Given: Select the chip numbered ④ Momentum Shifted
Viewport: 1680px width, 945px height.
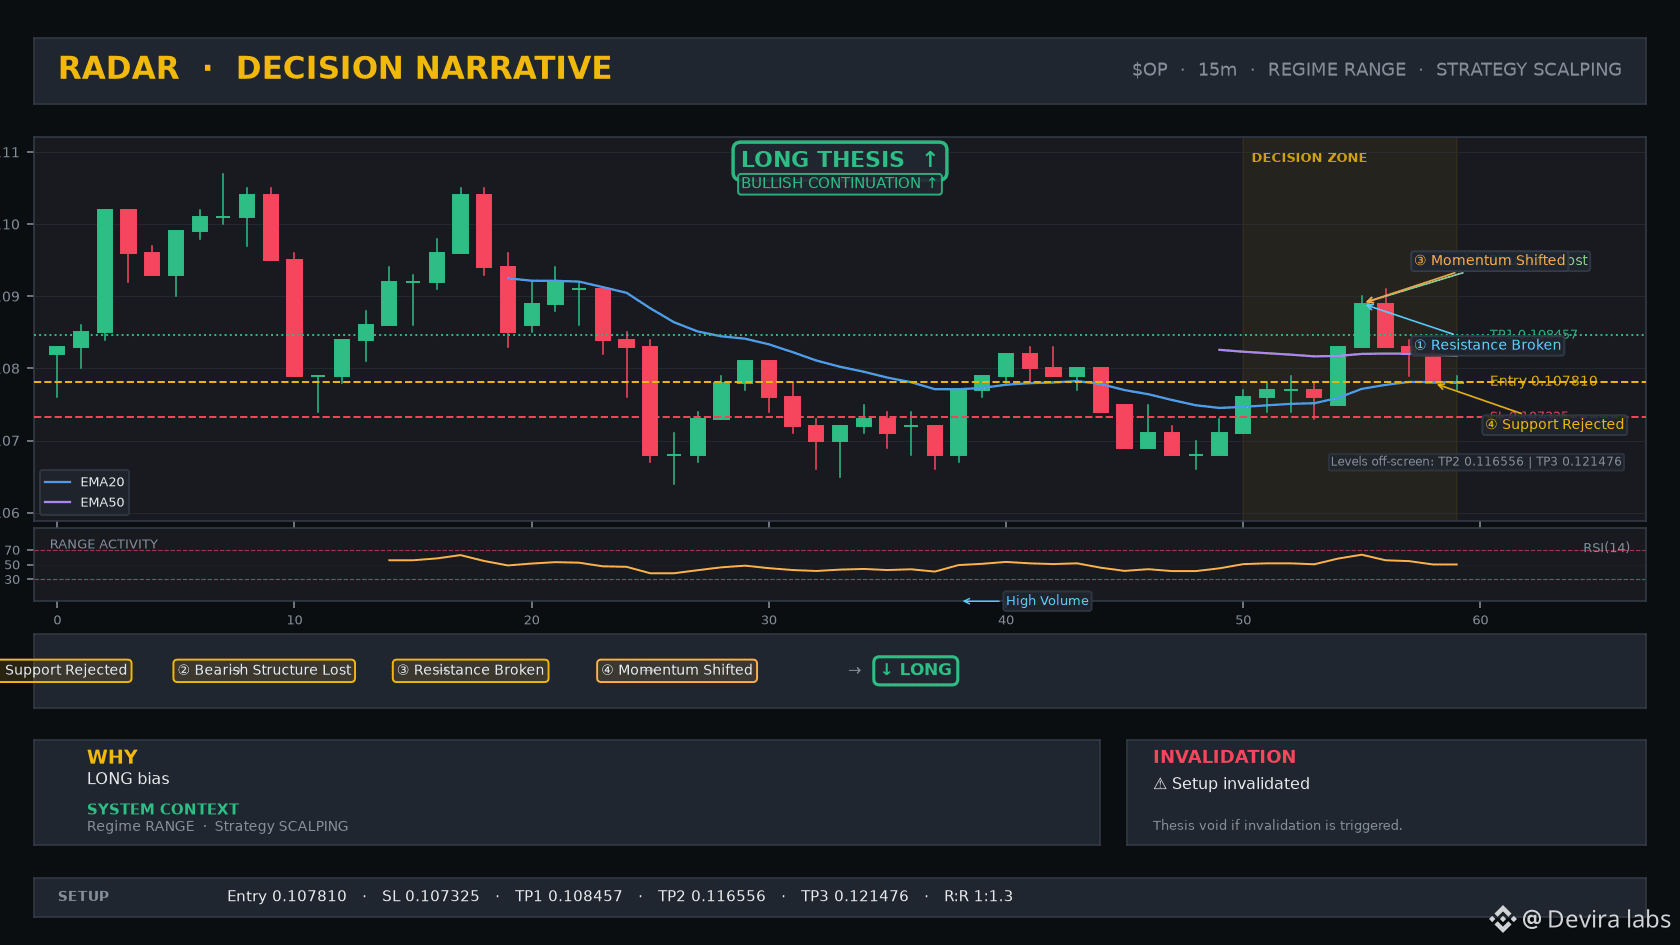Looking at the screenshot, I should (x=676, y=670).
